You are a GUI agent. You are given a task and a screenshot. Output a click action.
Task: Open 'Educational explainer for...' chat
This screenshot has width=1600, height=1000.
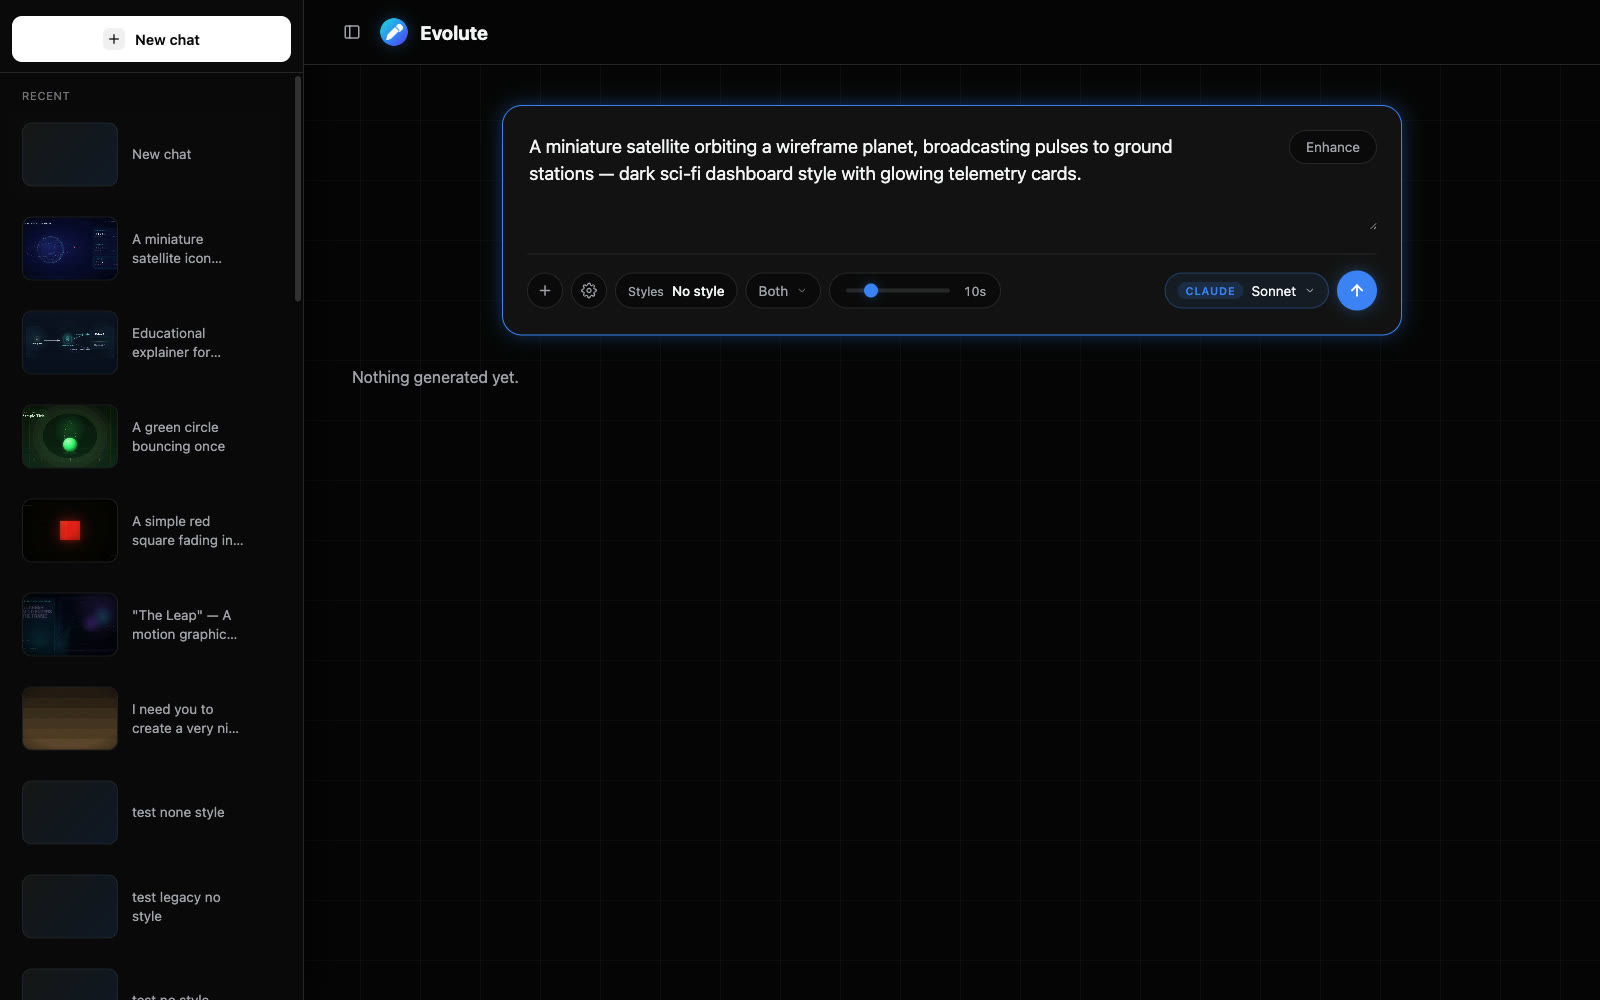[x=151, y=342]
